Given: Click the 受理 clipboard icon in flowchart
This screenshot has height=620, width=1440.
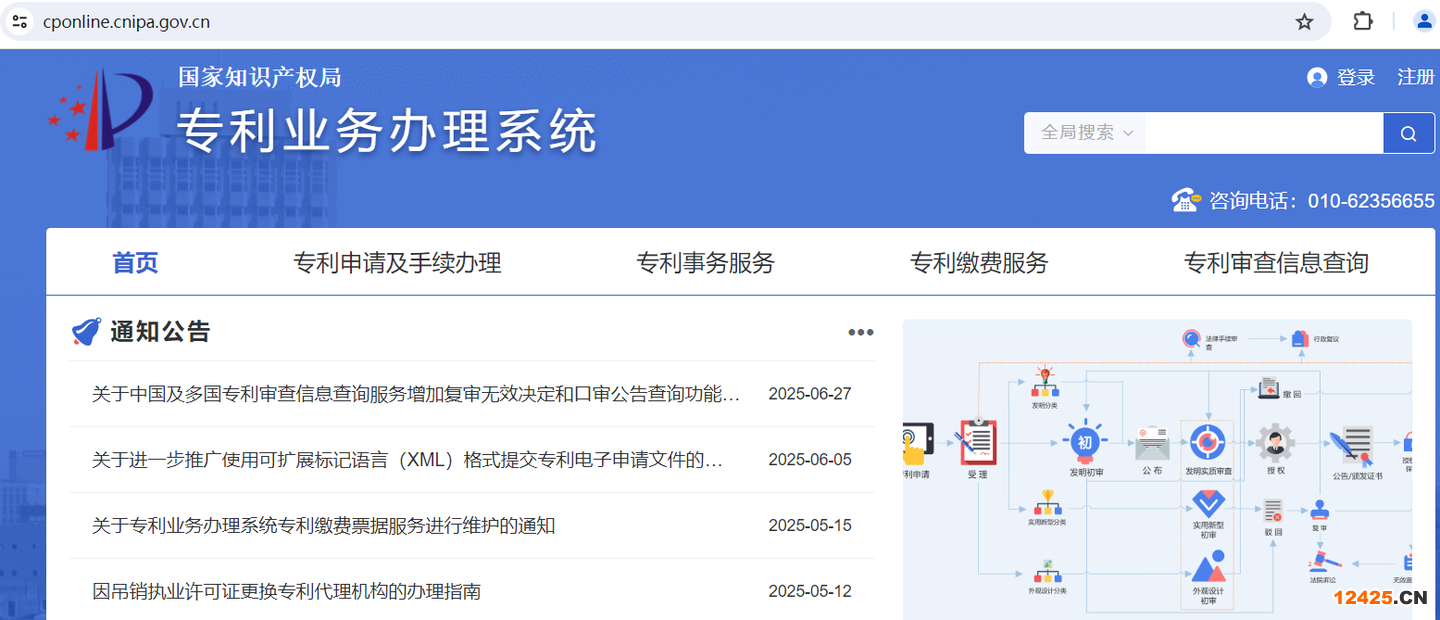Looking at the screenshot, I should [977, 441].
